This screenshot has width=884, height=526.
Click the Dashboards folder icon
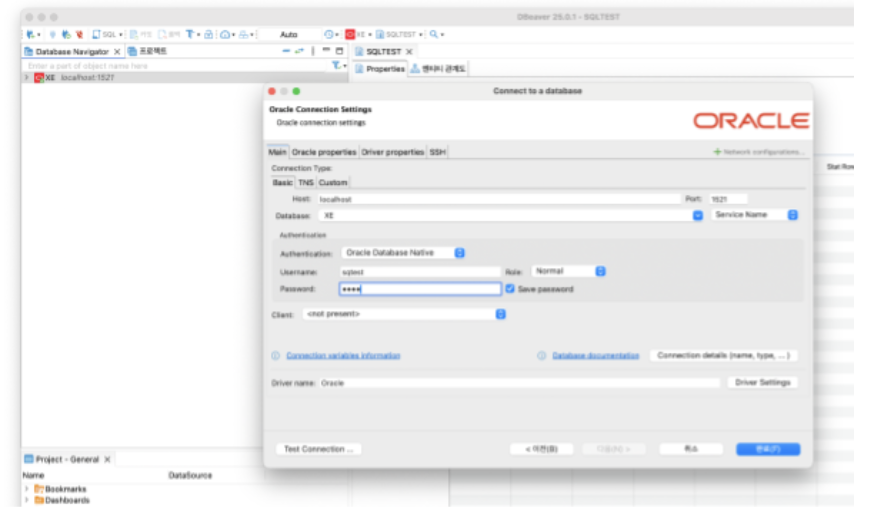click(x=39, y=500)
